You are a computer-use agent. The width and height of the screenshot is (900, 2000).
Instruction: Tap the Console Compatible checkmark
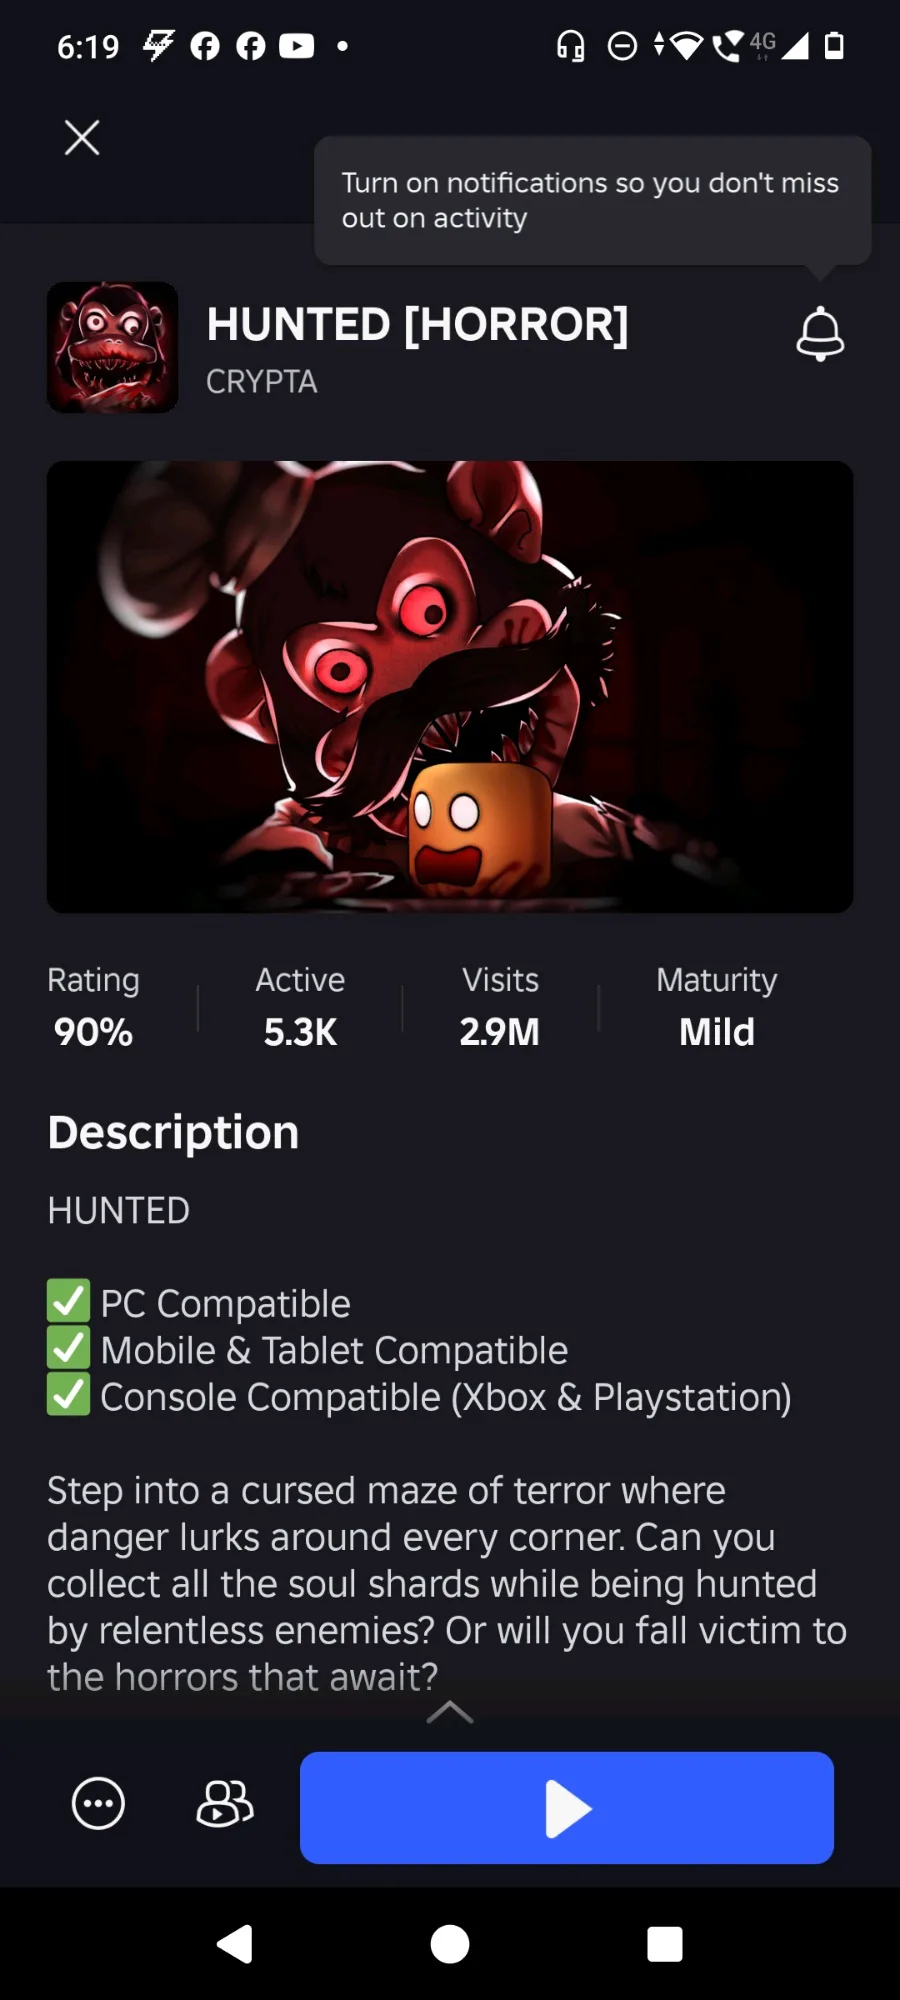(x=68, y=1395)
